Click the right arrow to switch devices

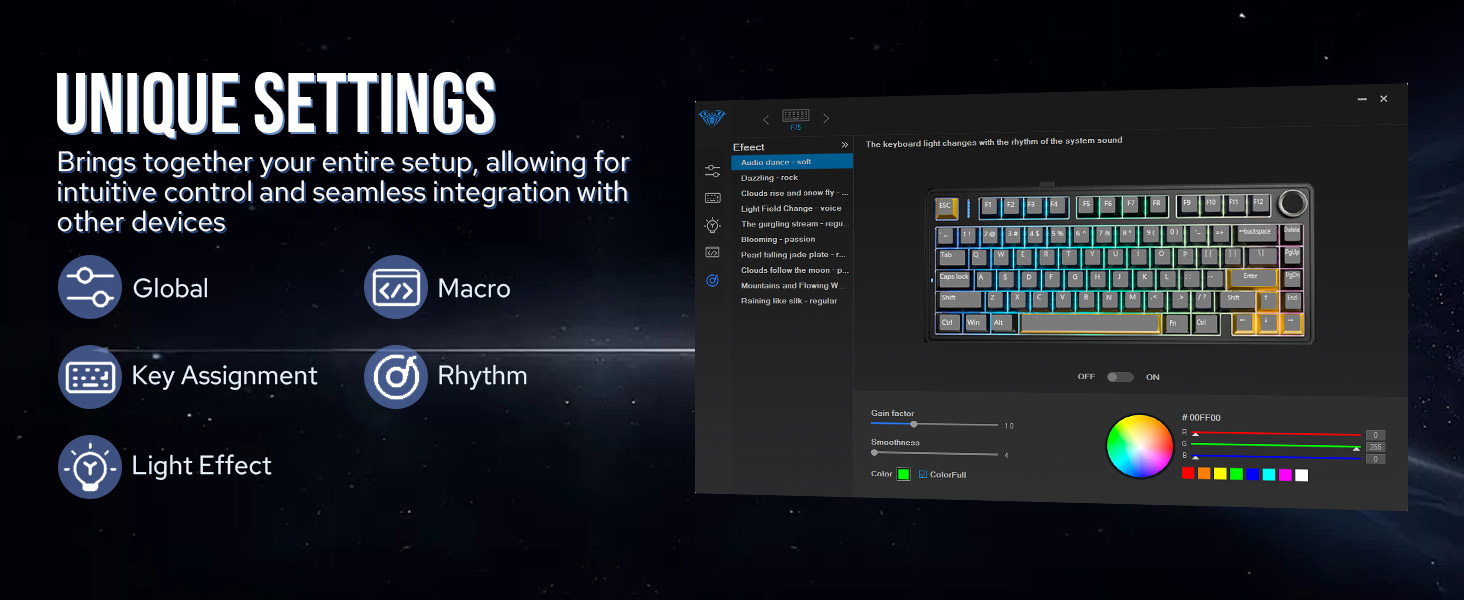pos(825,118)
